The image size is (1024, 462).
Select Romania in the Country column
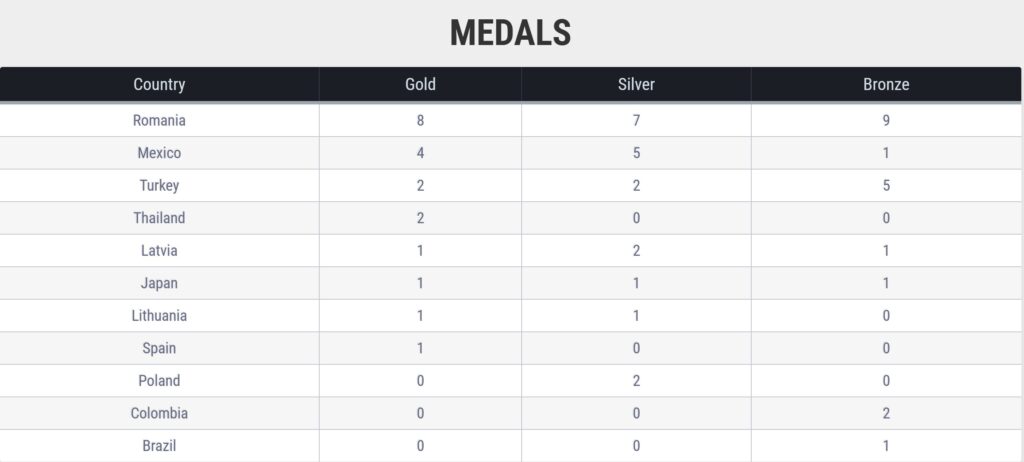click(159, 121)
